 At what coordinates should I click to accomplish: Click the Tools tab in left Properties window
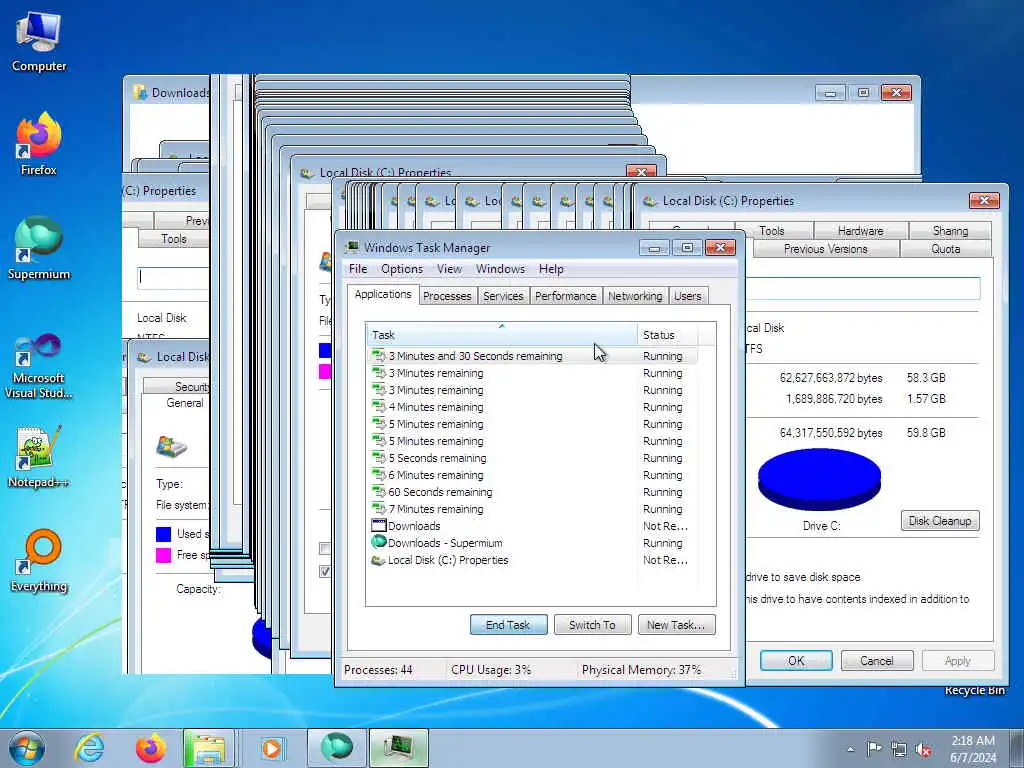(x=174, y=239)
